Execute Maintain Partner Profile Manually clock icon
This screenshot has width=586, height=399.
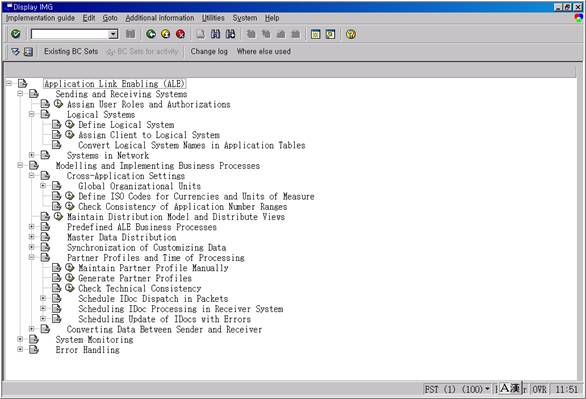tap(70, 267)
